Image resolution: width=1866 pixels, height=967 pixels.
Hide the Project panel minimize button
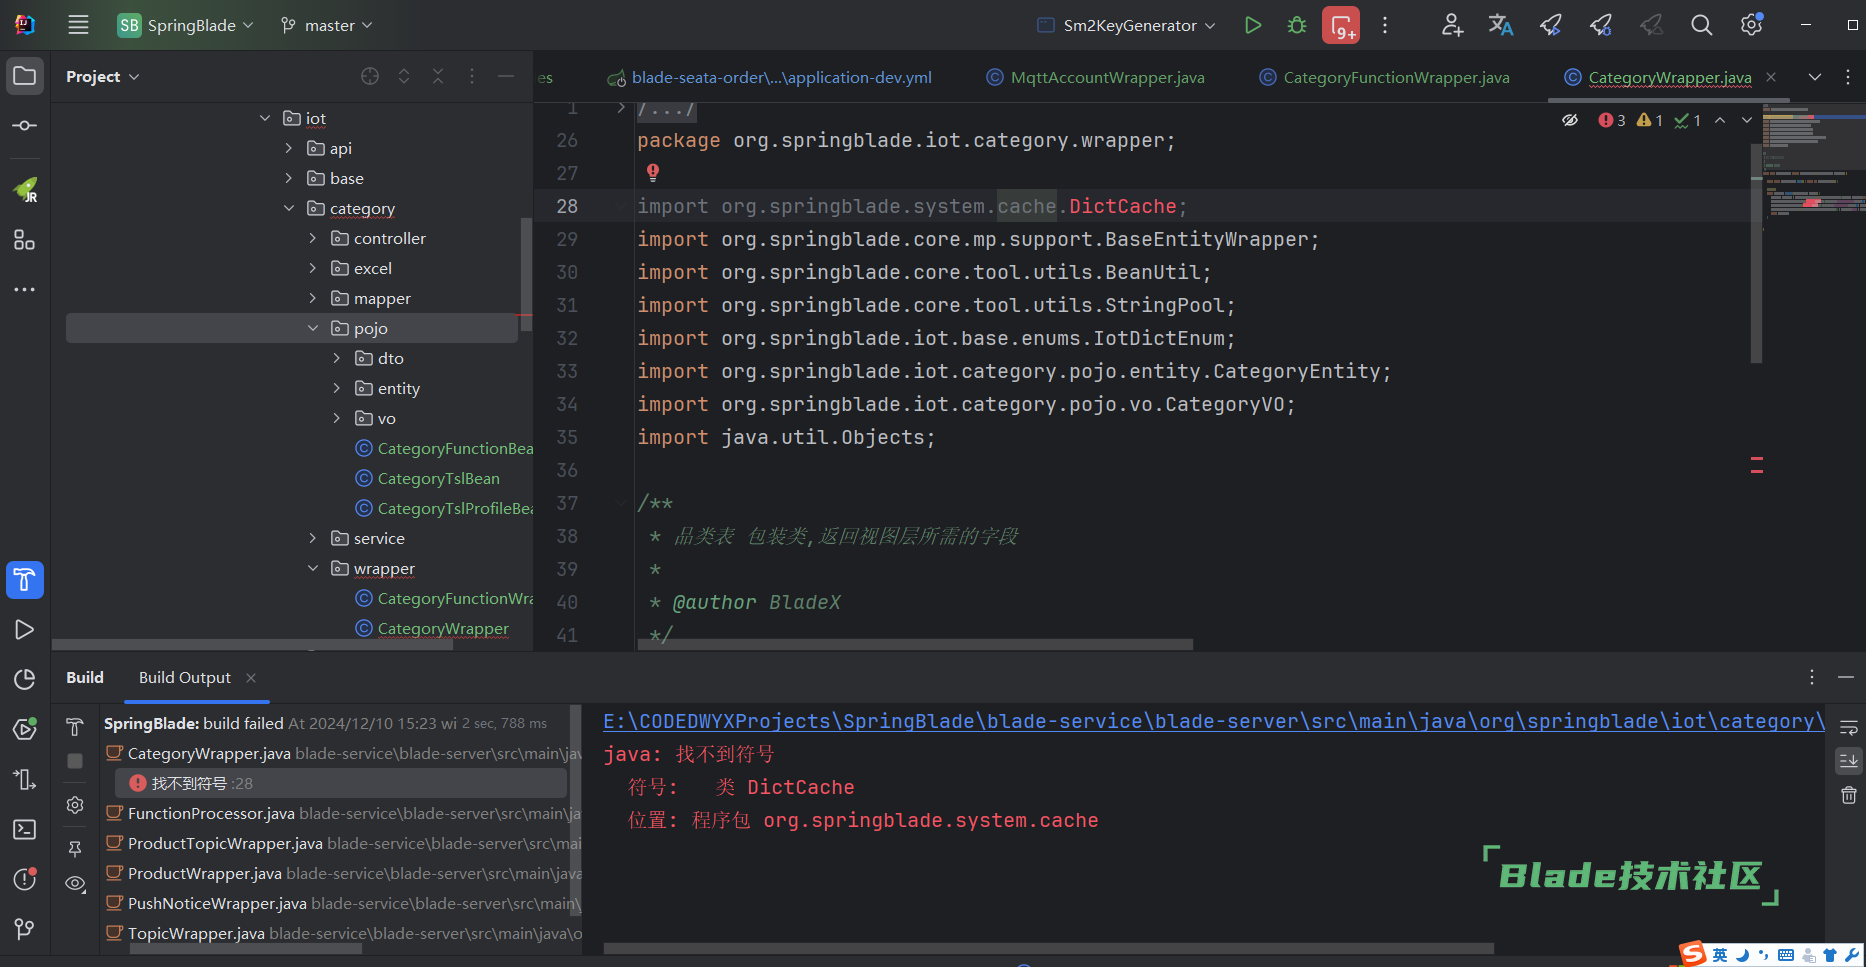click(506, 76)
